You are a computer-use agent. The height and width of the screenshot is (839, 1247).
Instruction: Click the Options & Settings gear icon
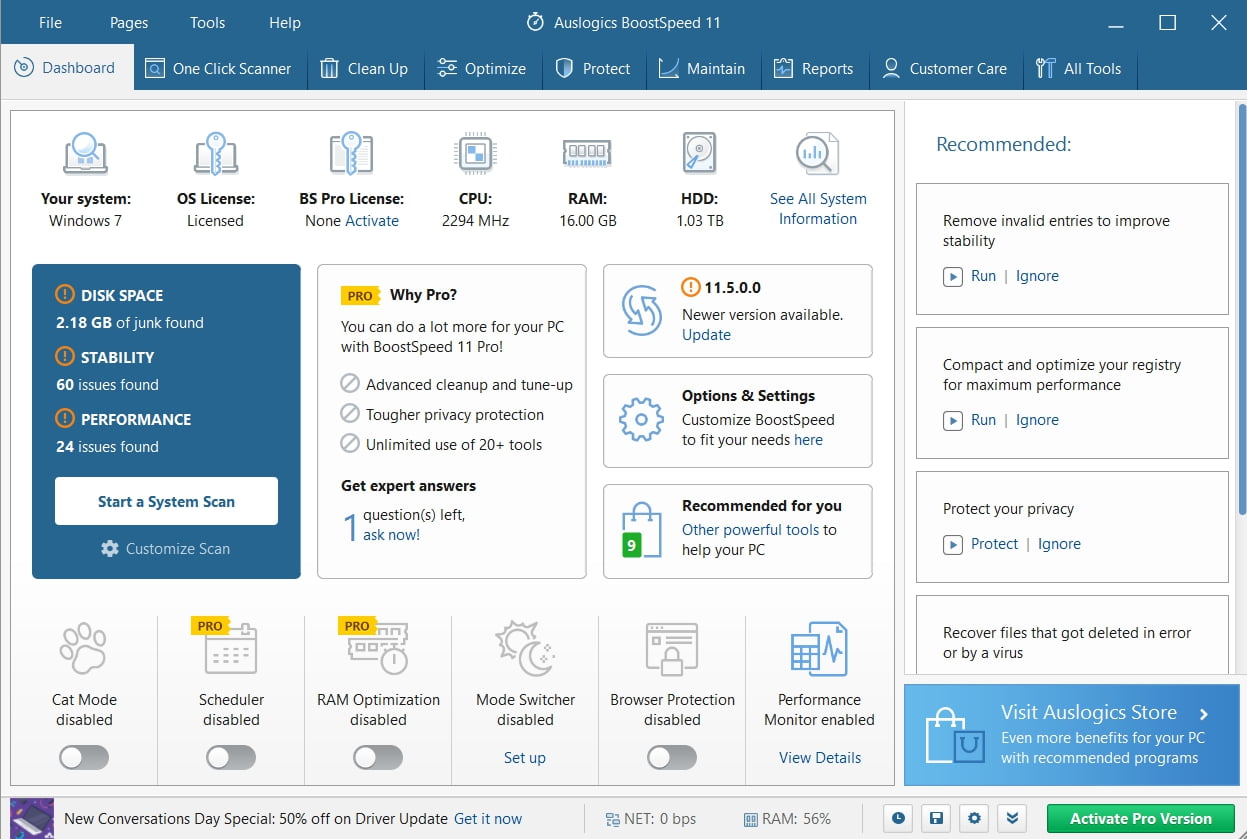coord(641,420)
